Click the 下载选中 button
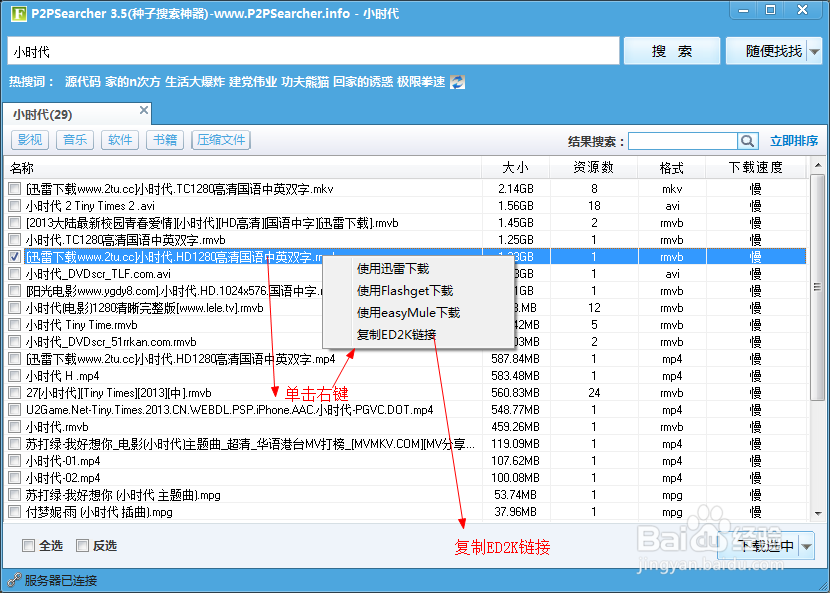Screen dimensions: 830x593 pos(759,546)
